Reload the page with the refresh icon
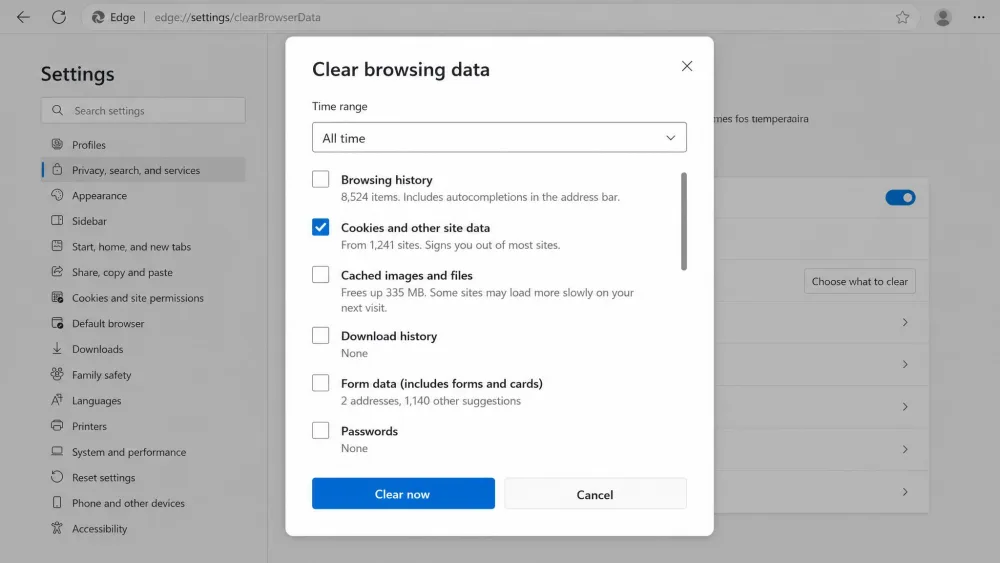1000x563 pixels. coord(59,17)
